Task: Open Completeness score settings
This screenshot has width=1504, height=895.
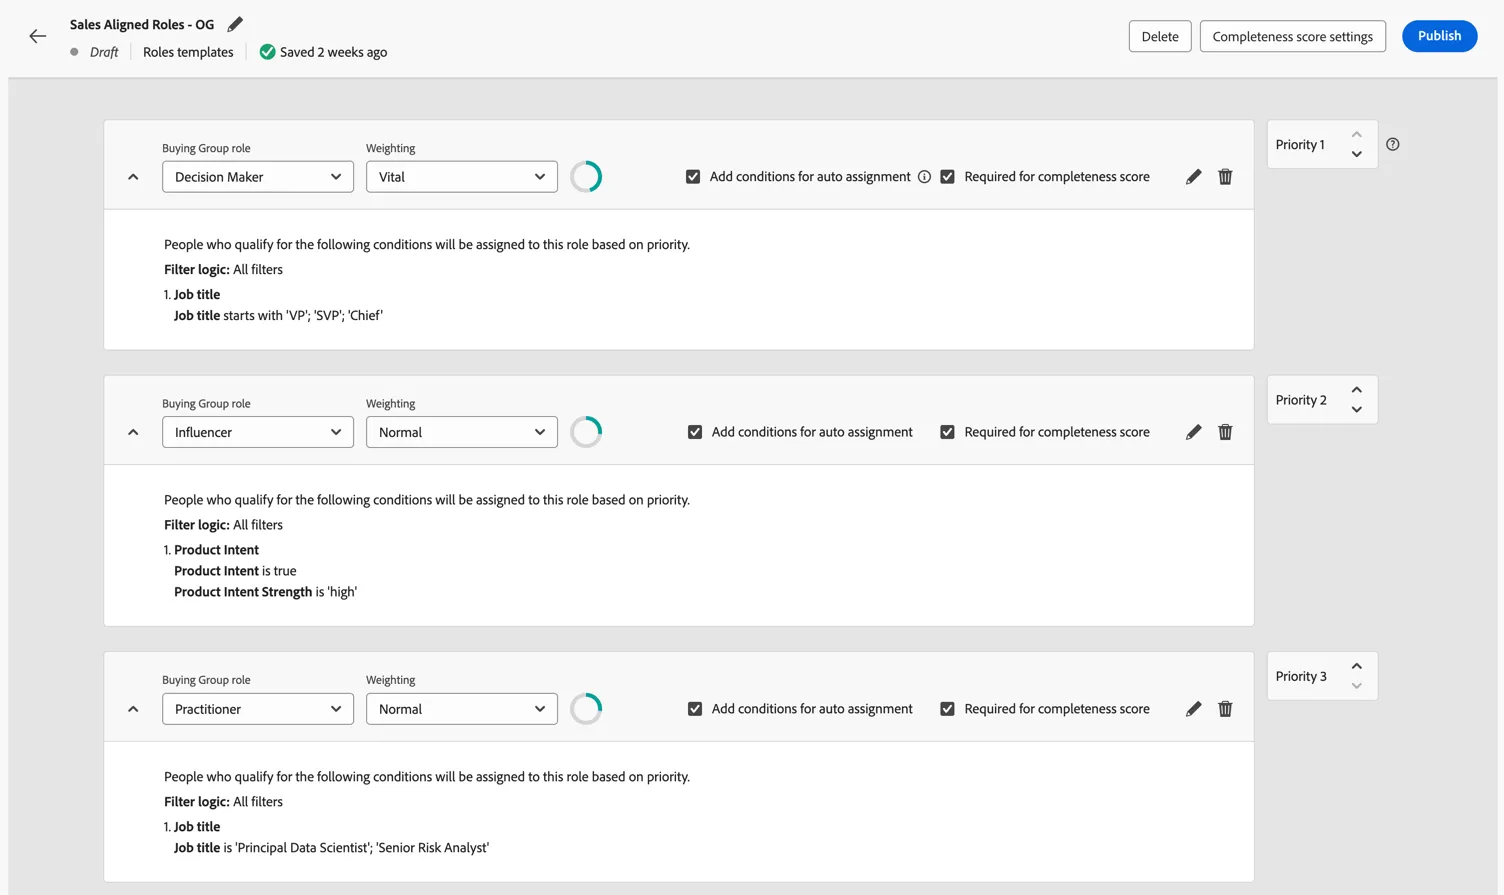Action: [x=1292, y=36]
